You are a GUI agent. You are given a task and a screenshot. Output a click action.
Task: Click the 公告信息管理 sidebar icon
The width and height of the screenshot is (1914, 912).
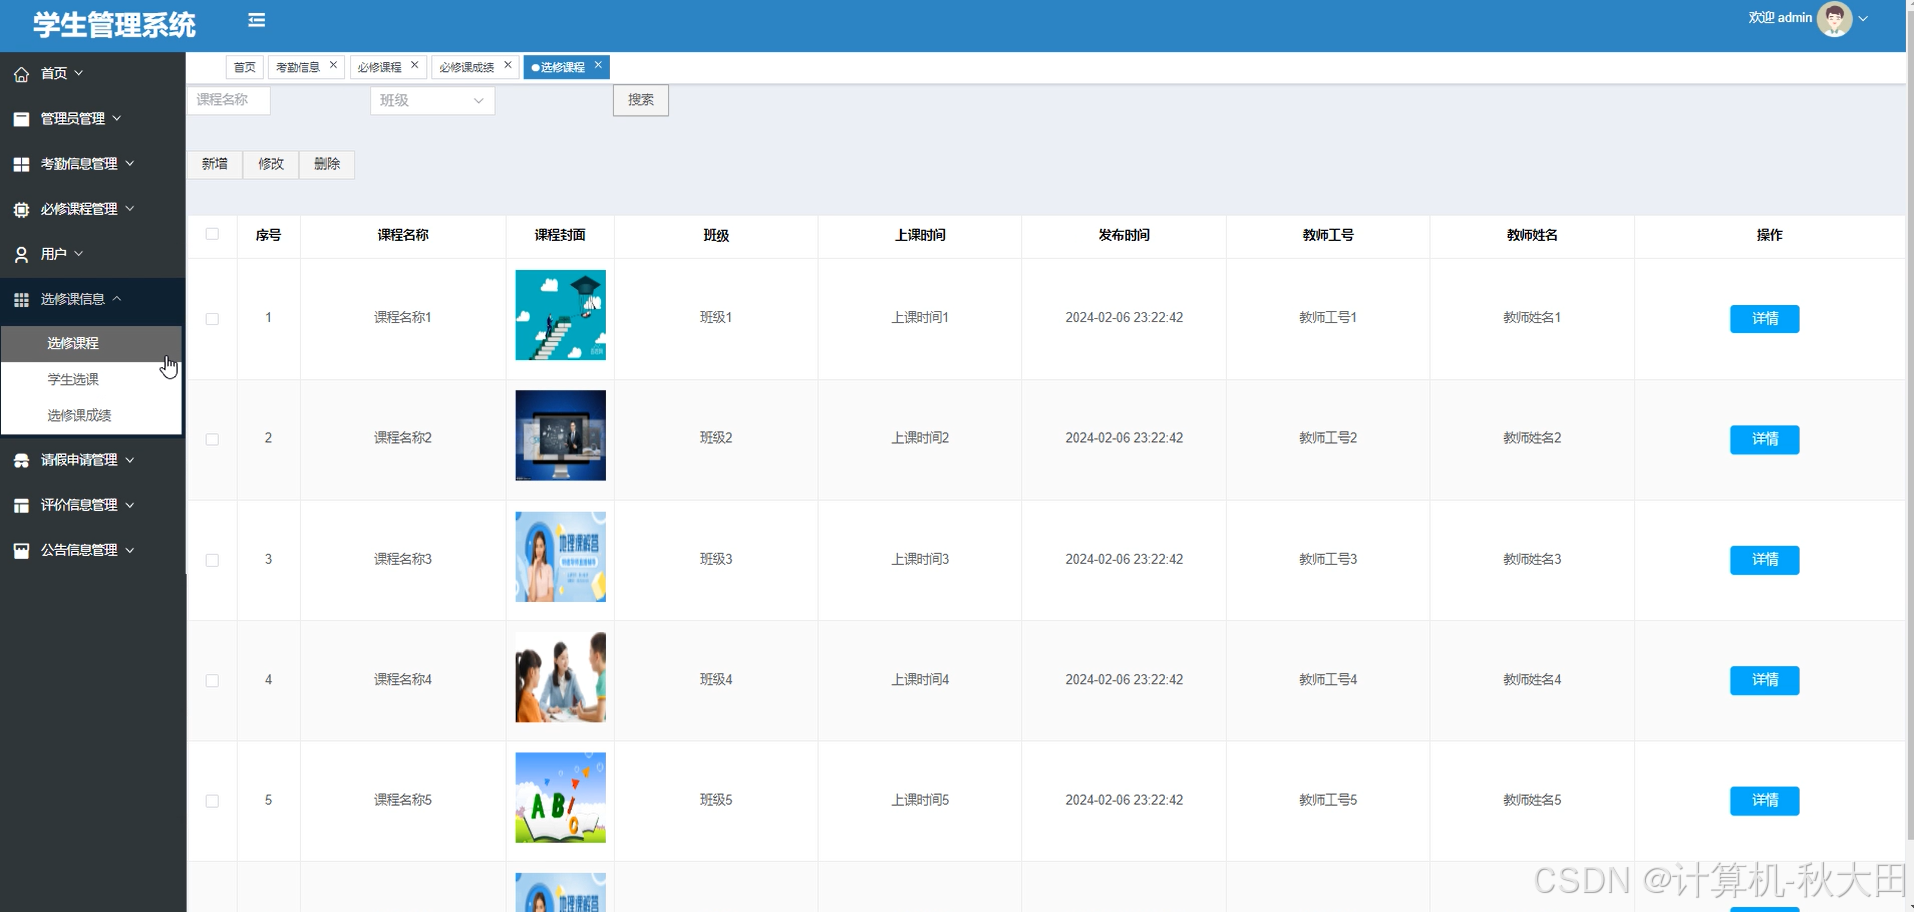(21, 550)
